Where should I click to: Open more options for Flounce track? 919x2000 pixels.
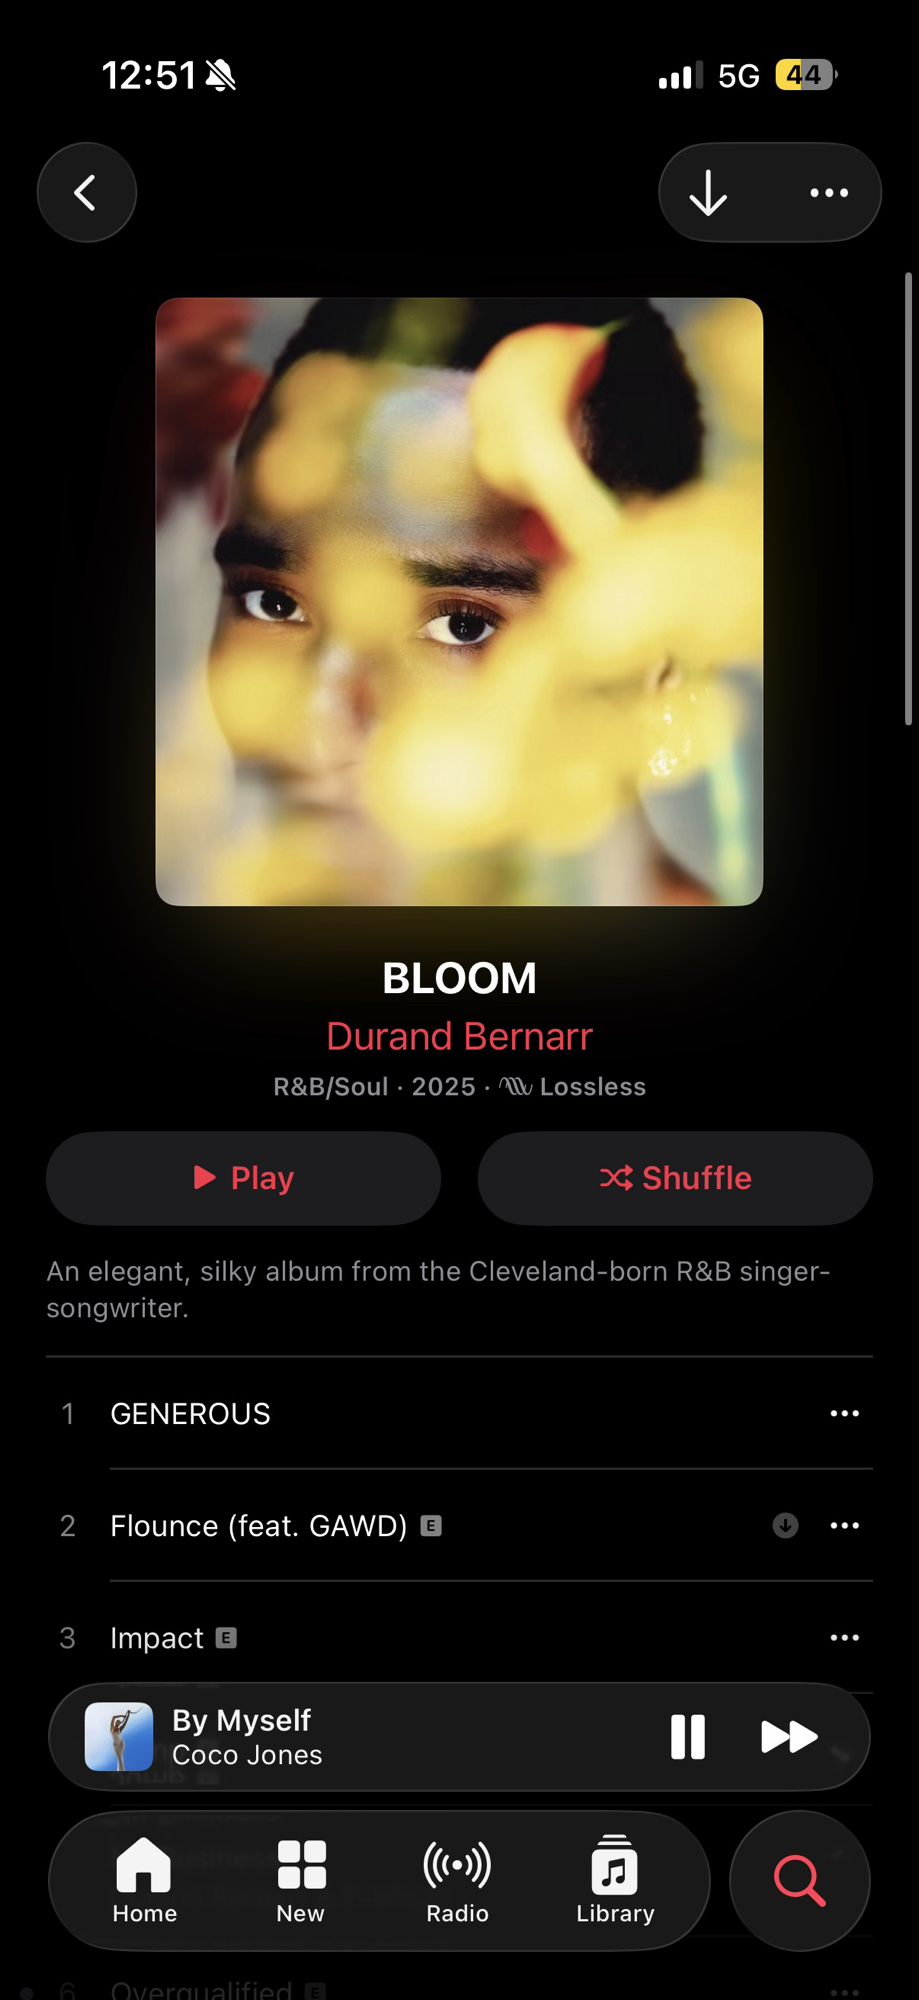[x=845, y=1525]
